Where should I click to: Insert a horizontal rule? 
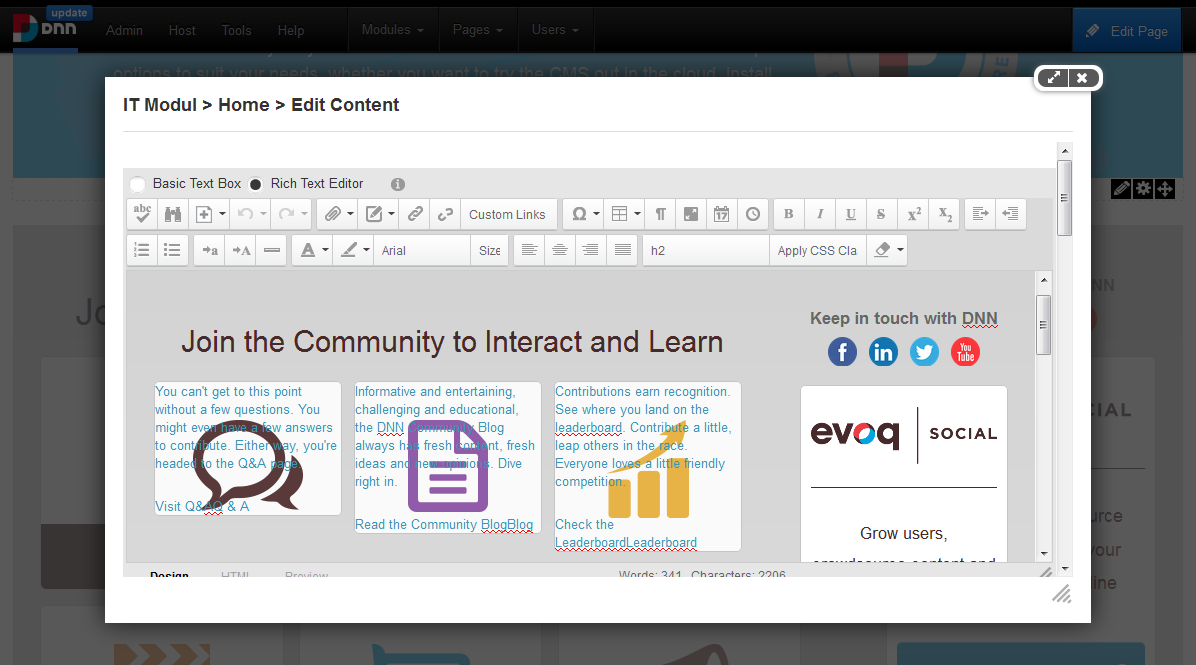coord(272,250)
